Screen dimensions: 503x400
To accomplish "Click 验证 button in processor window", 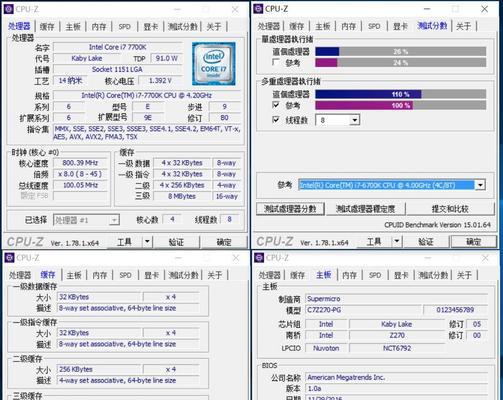I will click(x=176, y=242).
